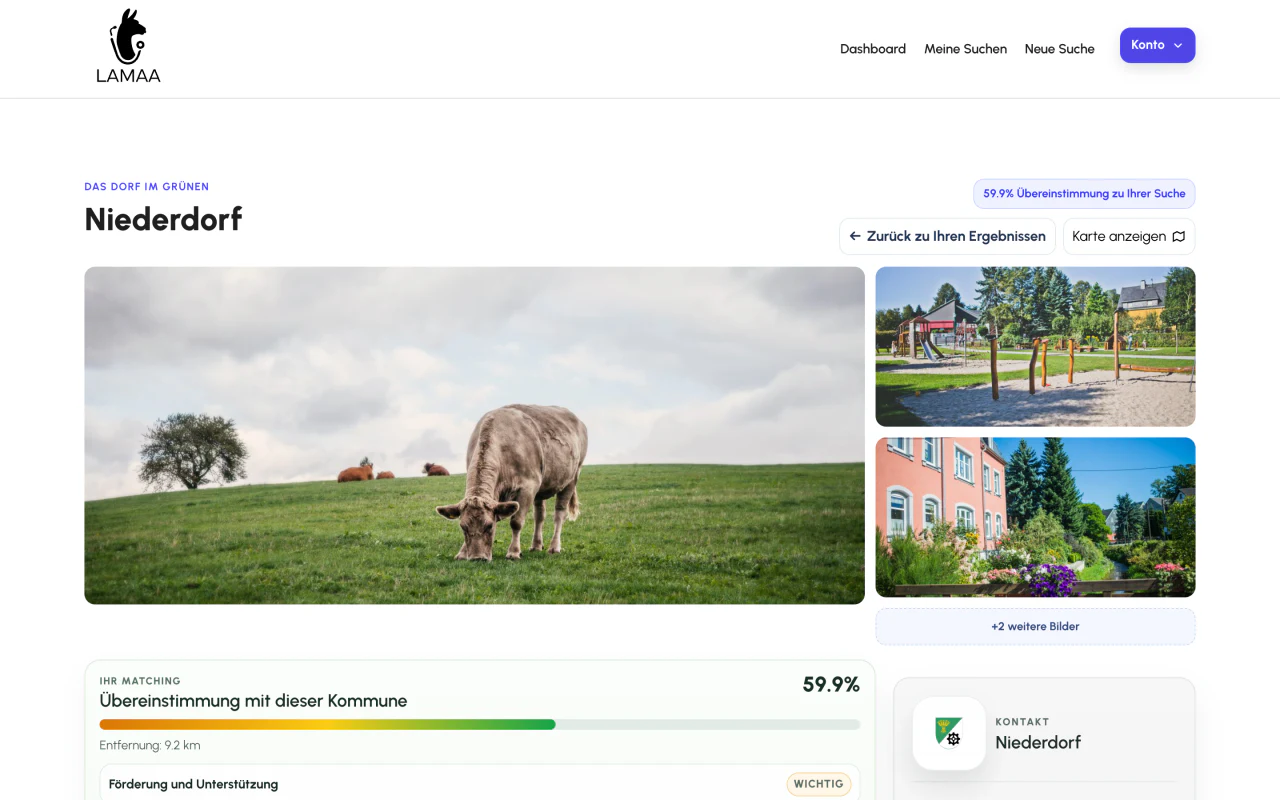This screenshot has height=800, width=1280.
Task: Start a Neue Suche from the navigation
Action: tap(1059, 49)
